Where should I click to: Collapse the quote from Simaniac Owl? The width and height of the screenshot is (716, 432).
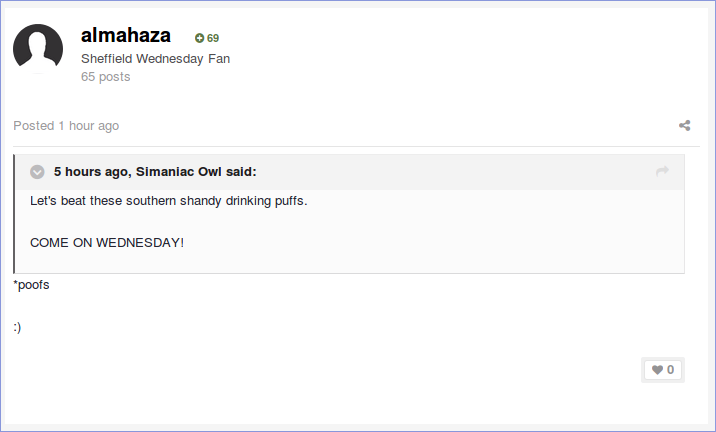[x=37, y=172]
